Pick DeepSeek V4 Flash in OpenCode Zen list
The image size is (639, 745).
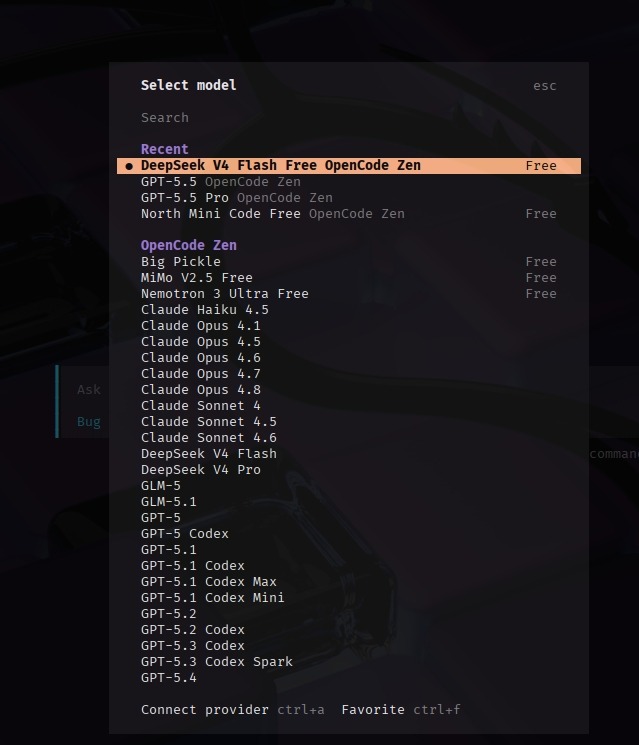pyautogui.click(x=349, y=454)
